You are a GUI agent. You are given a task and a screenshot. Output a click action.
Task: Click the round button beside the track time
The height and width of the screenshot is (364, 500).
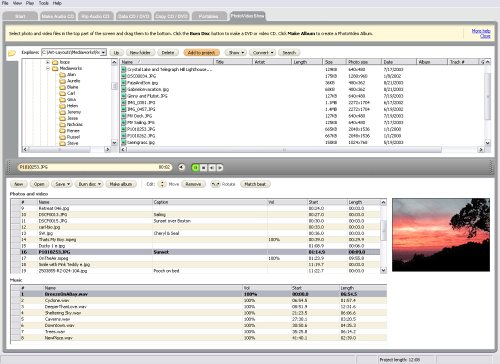pos(181,167)
